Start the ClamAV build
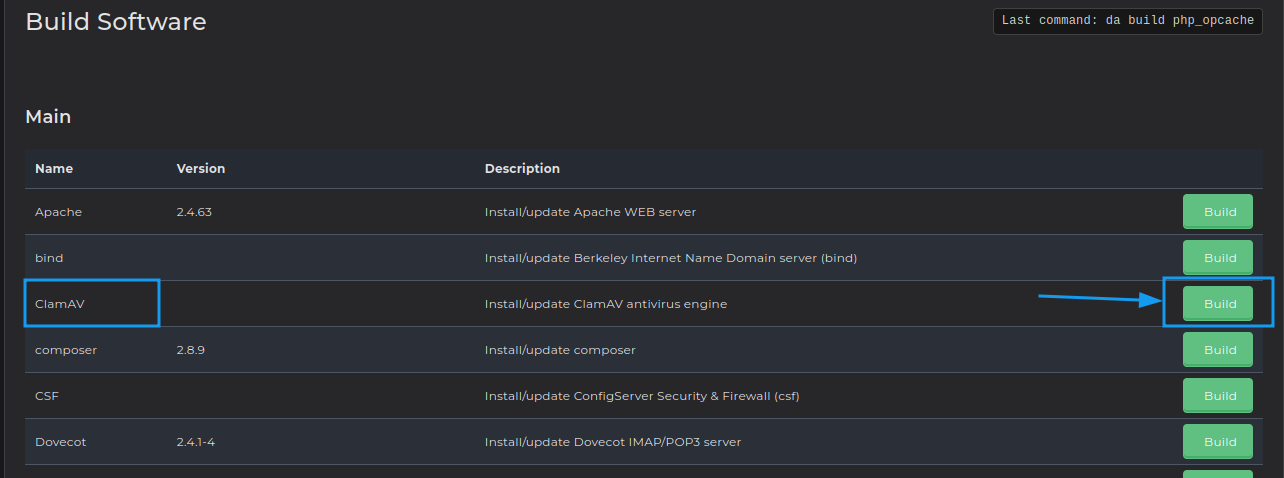1284x478 pixels. 1218,304
